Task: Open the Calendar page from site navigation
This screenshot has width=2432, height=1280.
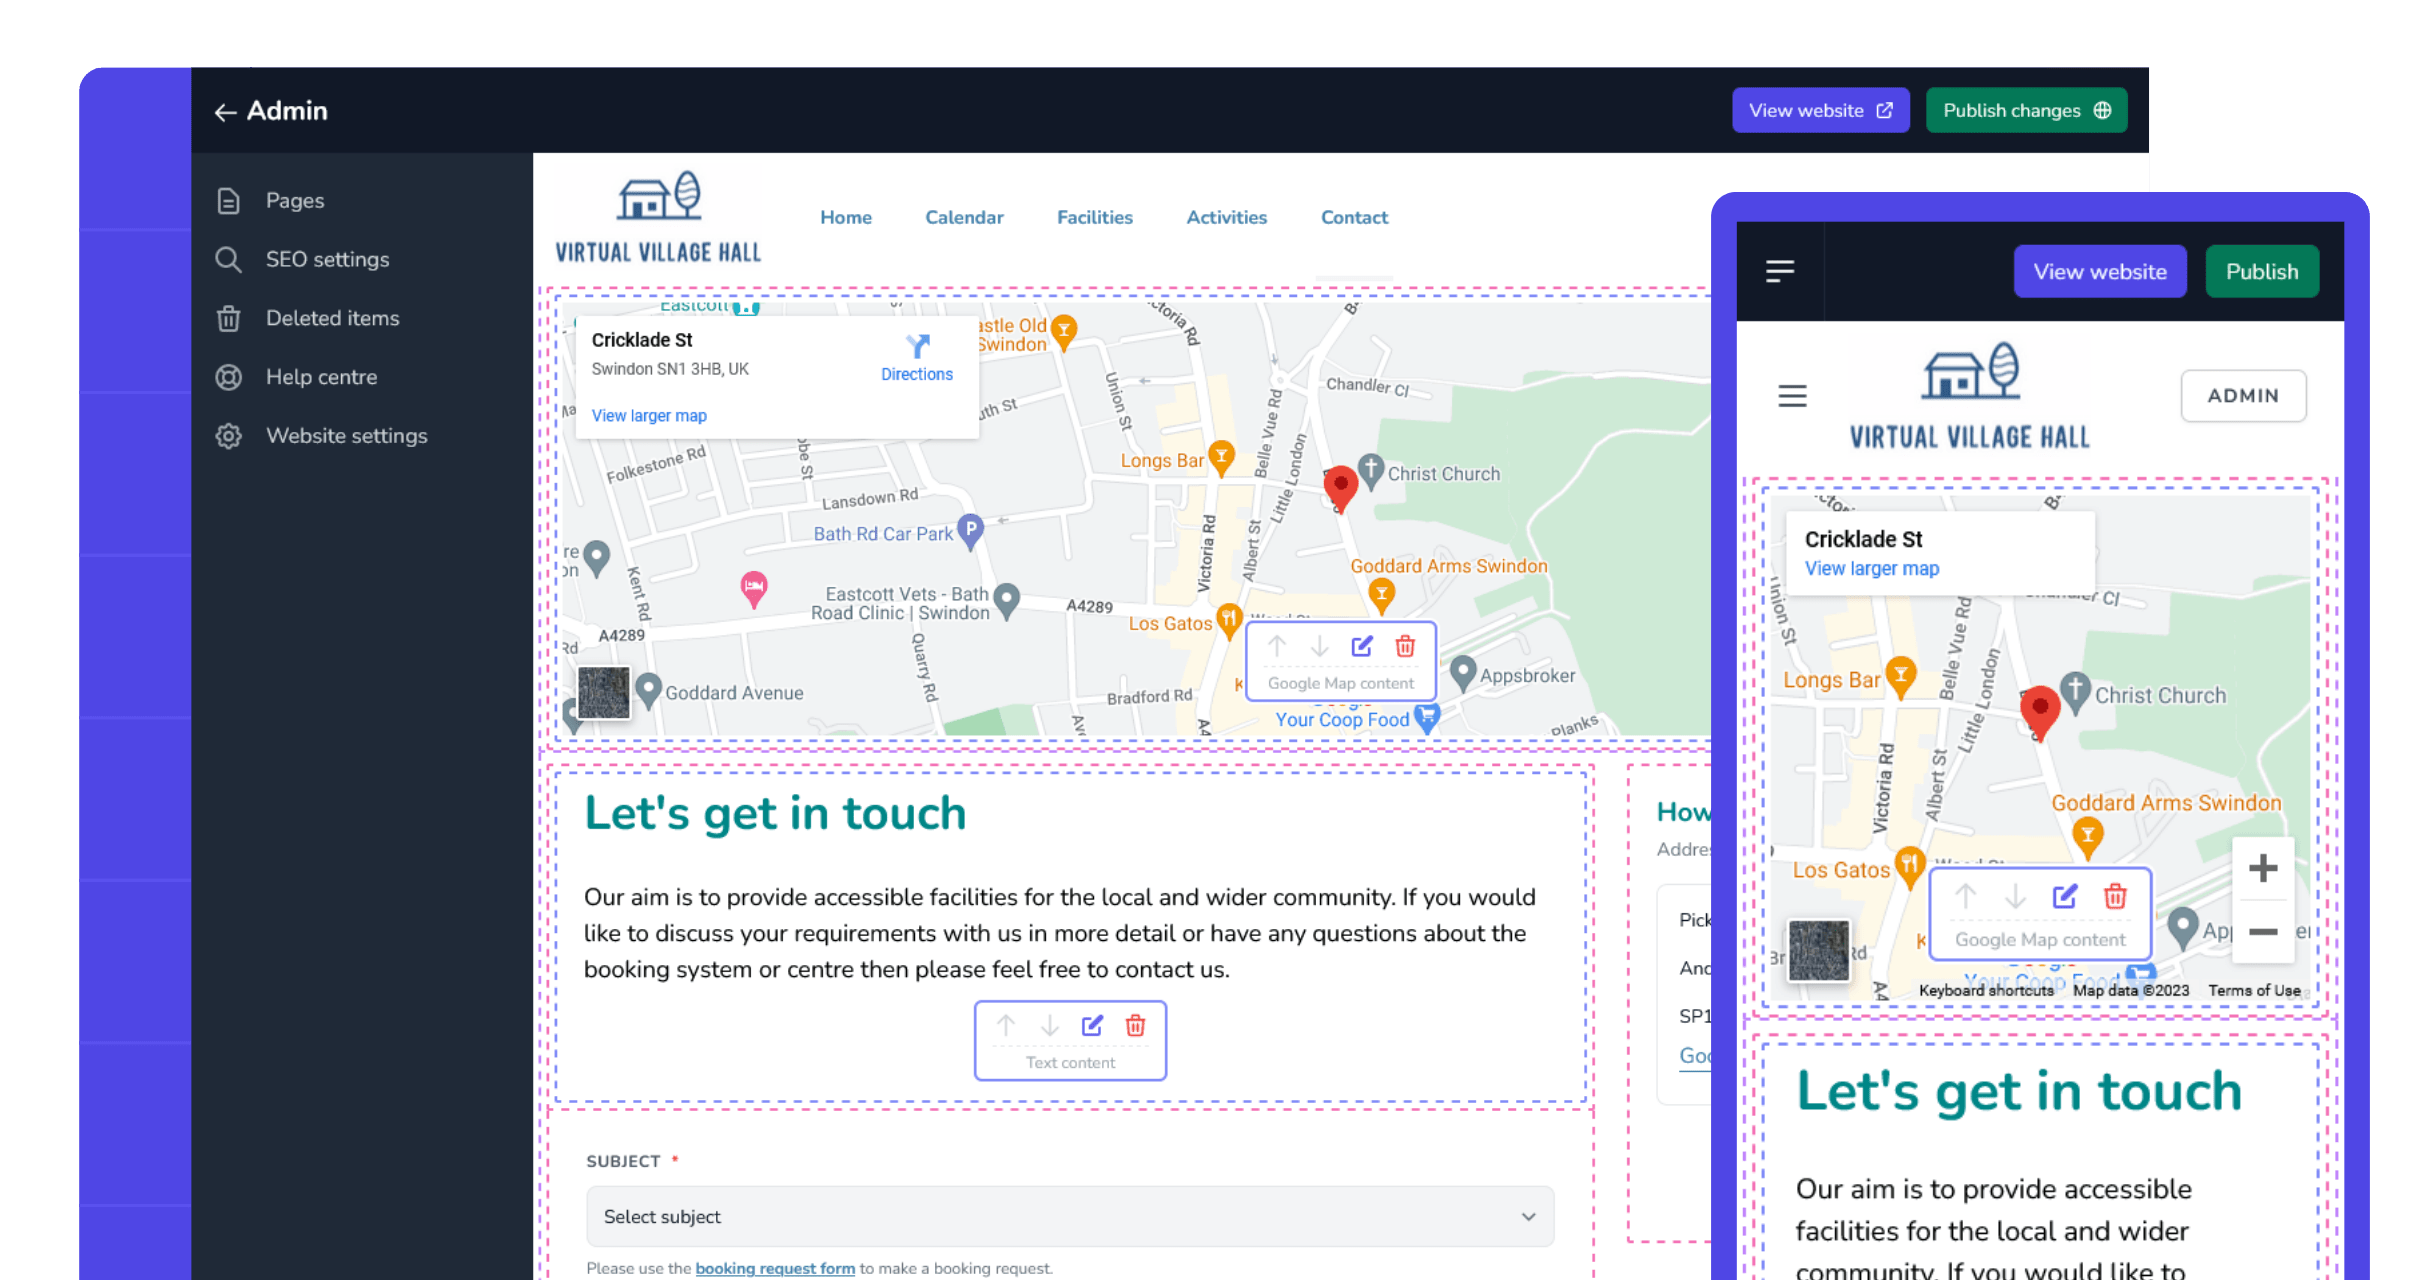Action: (964, 217)
